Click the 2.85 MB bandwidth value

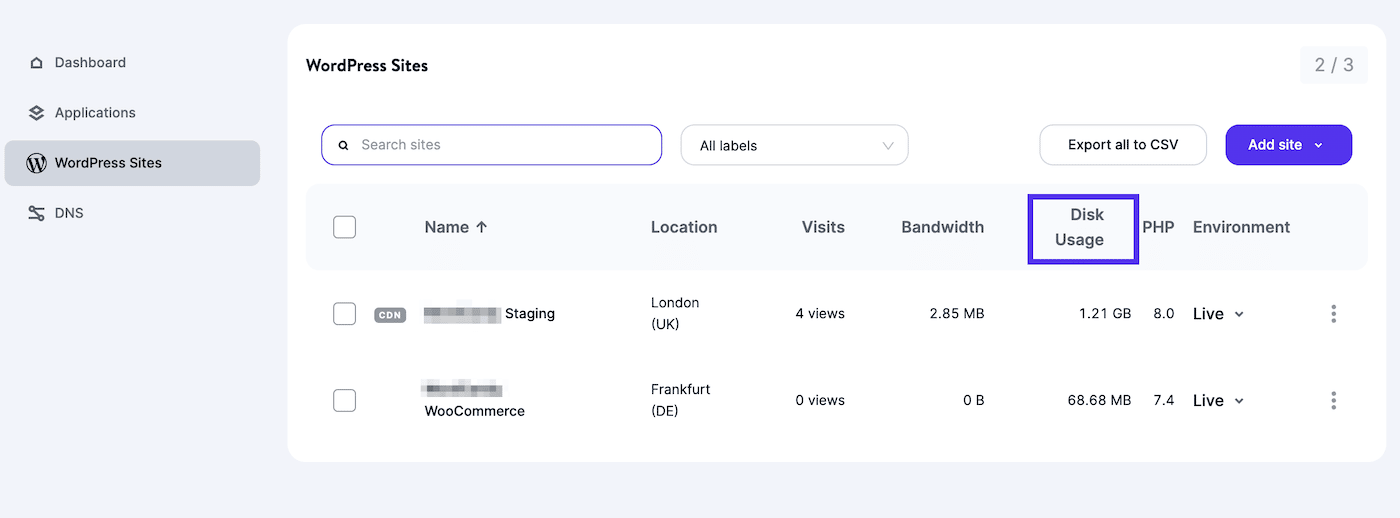coord(957,314)
